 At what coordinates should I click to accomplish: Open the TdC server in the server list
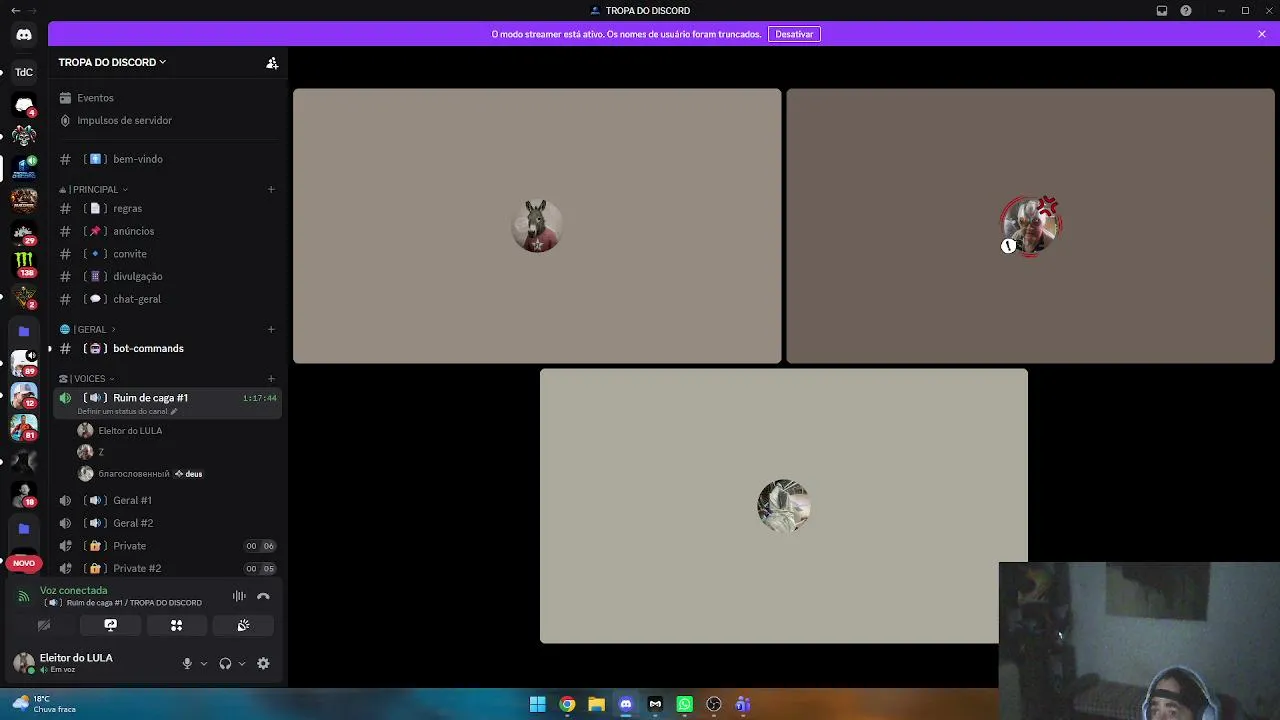click(x=24, y=72)
